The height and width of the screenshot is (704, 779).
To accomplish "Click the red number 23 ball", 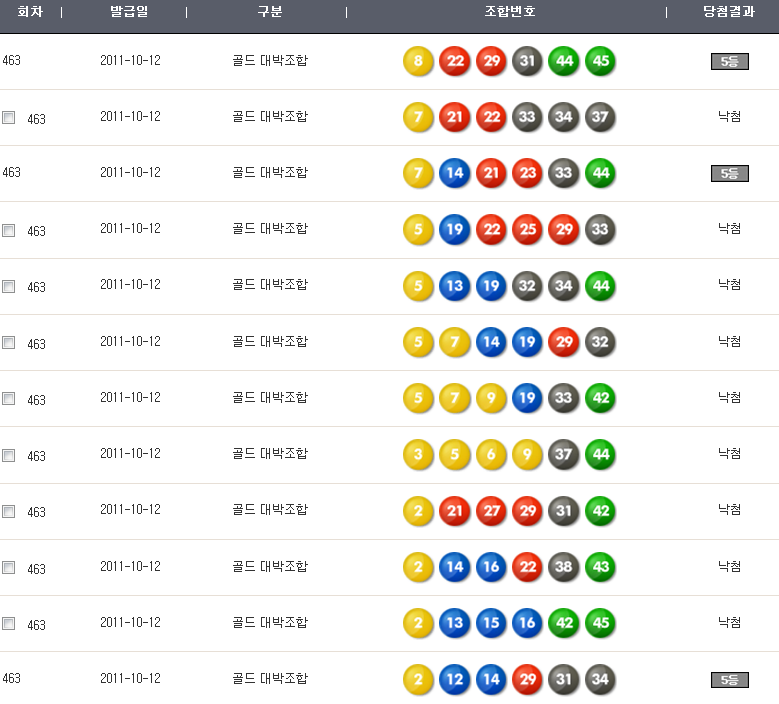I will [x=527, y=174].
